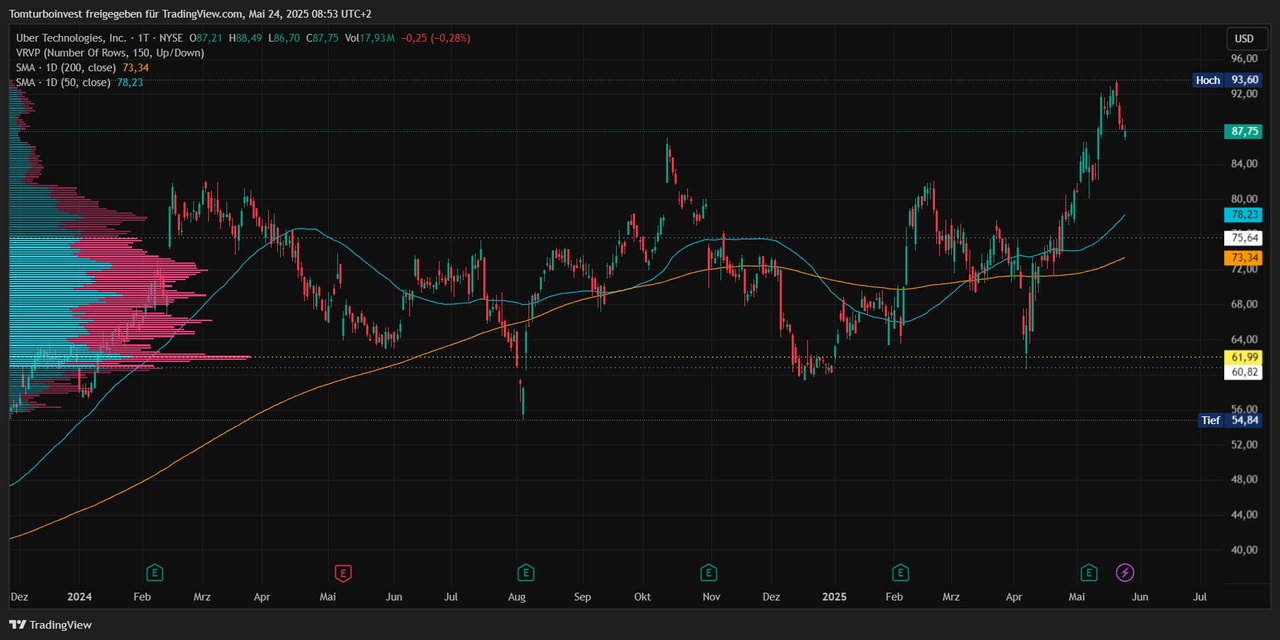Open the August 2024 earnings marker

click(x=525, y=573)
